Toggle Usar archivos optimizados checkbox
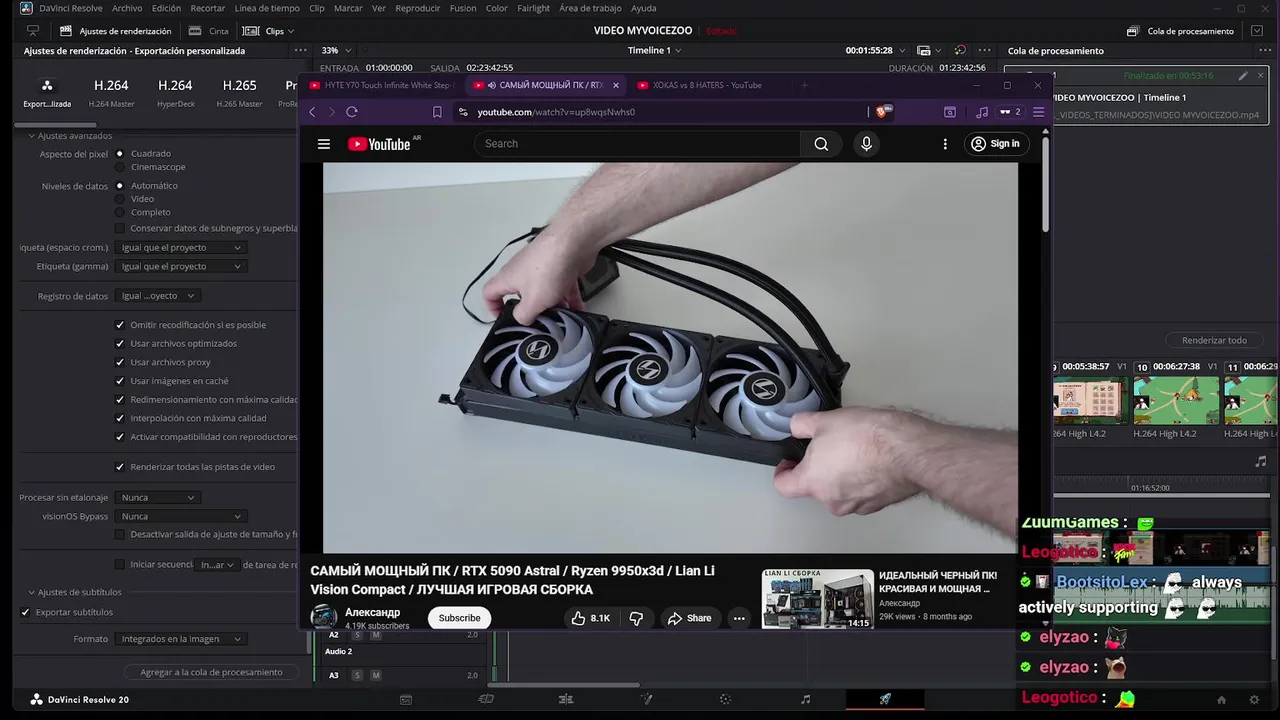The width and height of the screenshot is (1280, 720). point(120,344)
